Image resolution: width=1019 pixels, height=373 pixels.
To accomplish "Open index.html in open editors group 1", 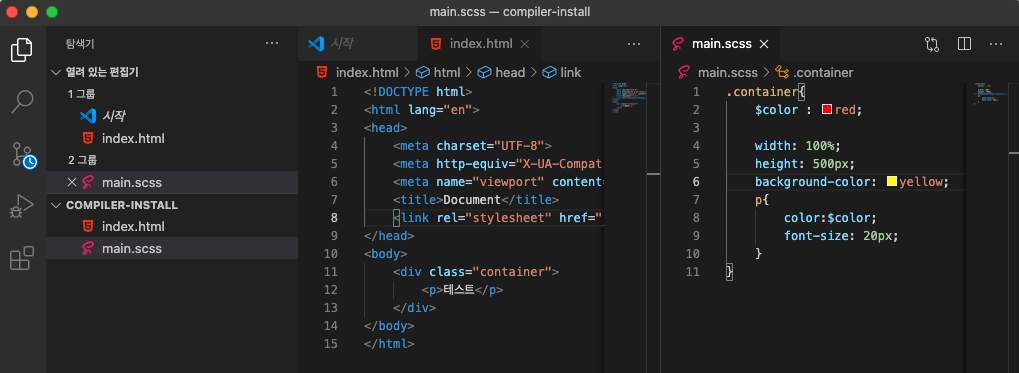I will [172, 138].
